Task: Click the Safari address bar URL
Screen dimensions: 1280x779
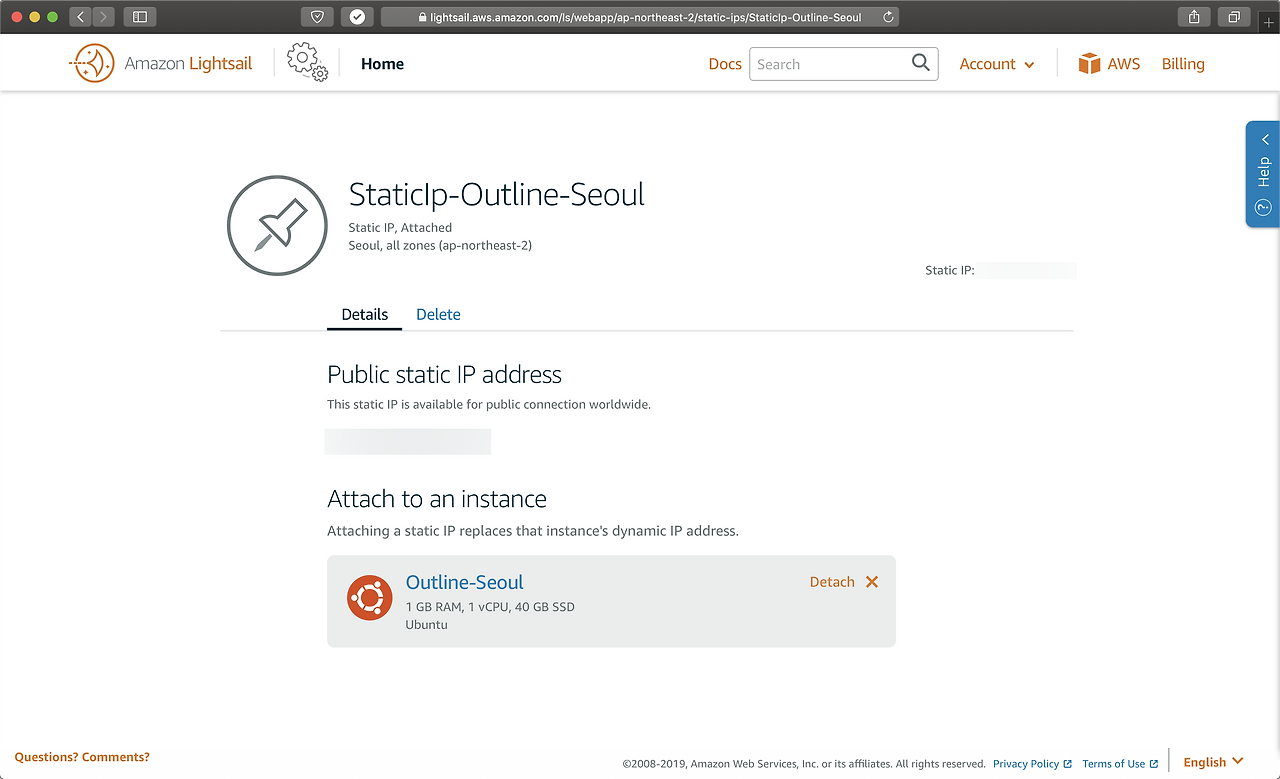Action: pyautogui.click(x=646, y=17)
